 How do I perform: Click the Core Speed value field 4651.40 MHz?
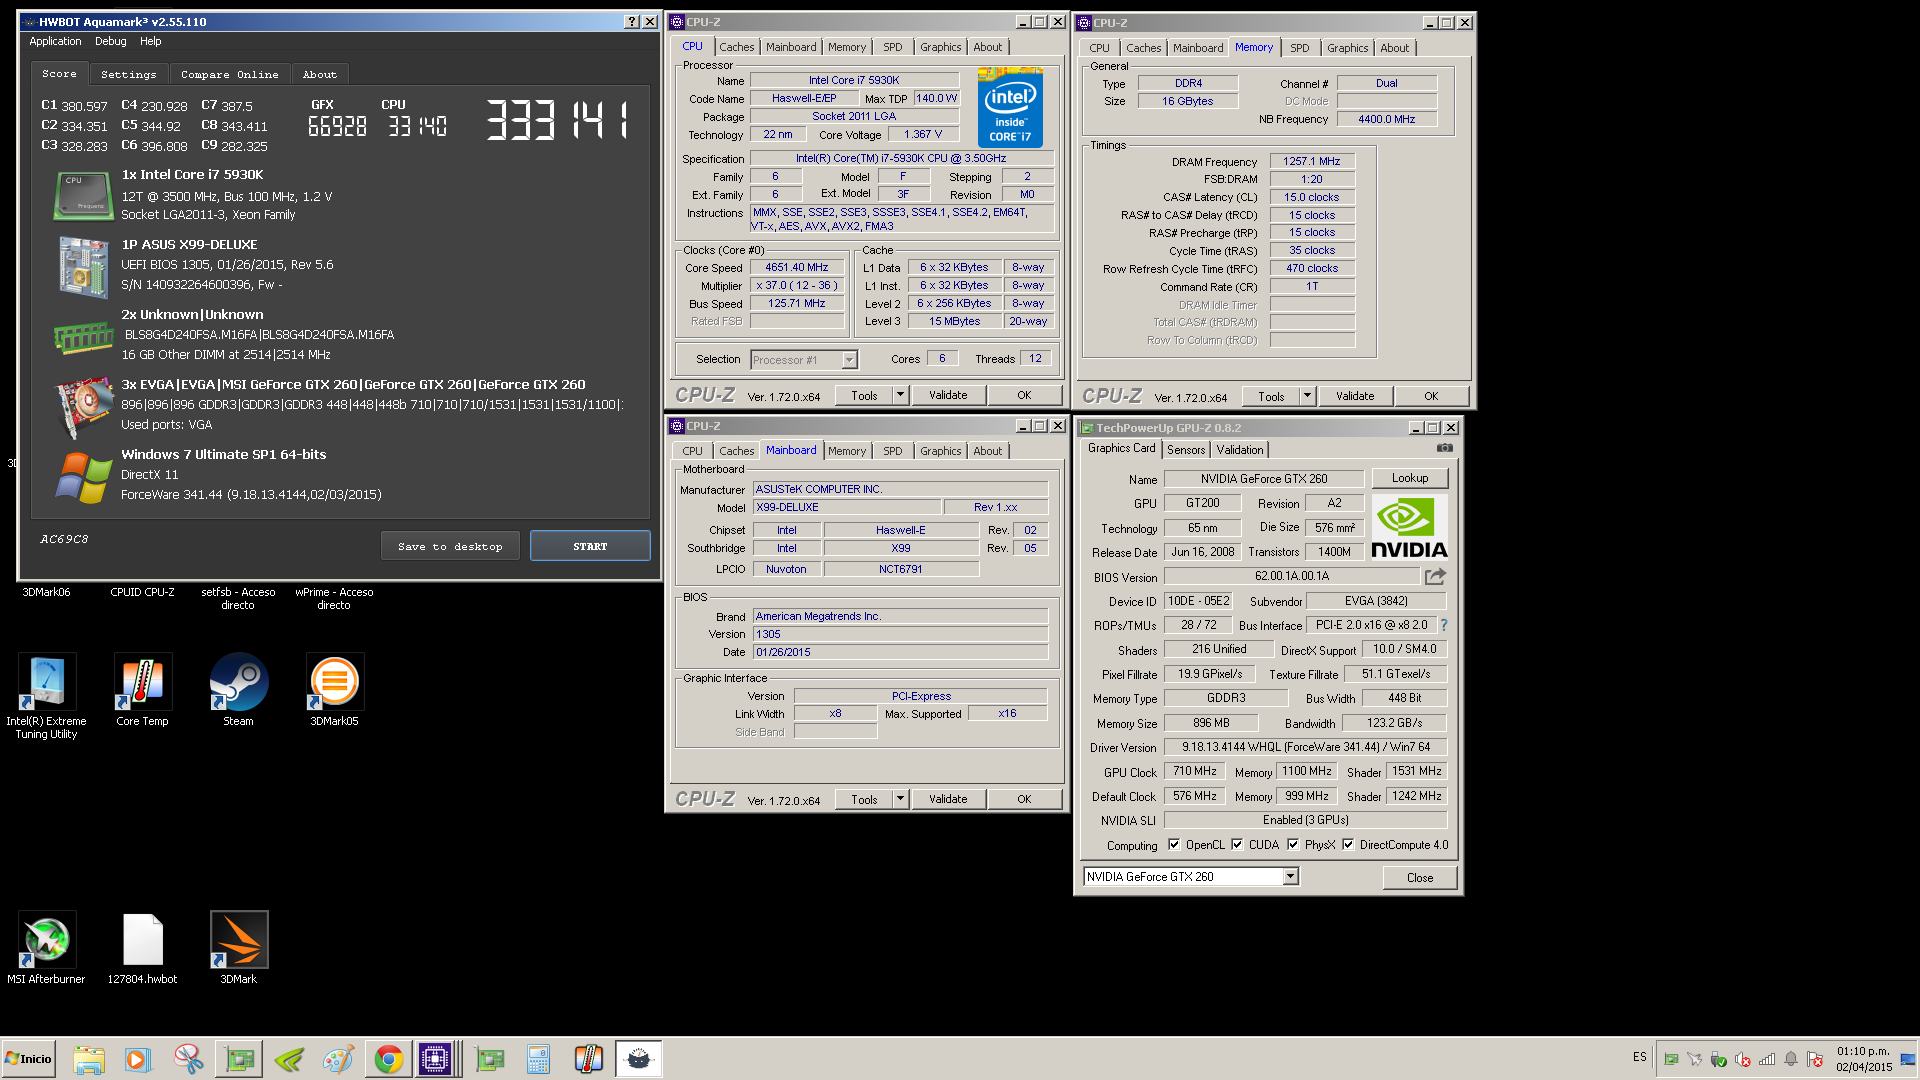coord(797,267)
